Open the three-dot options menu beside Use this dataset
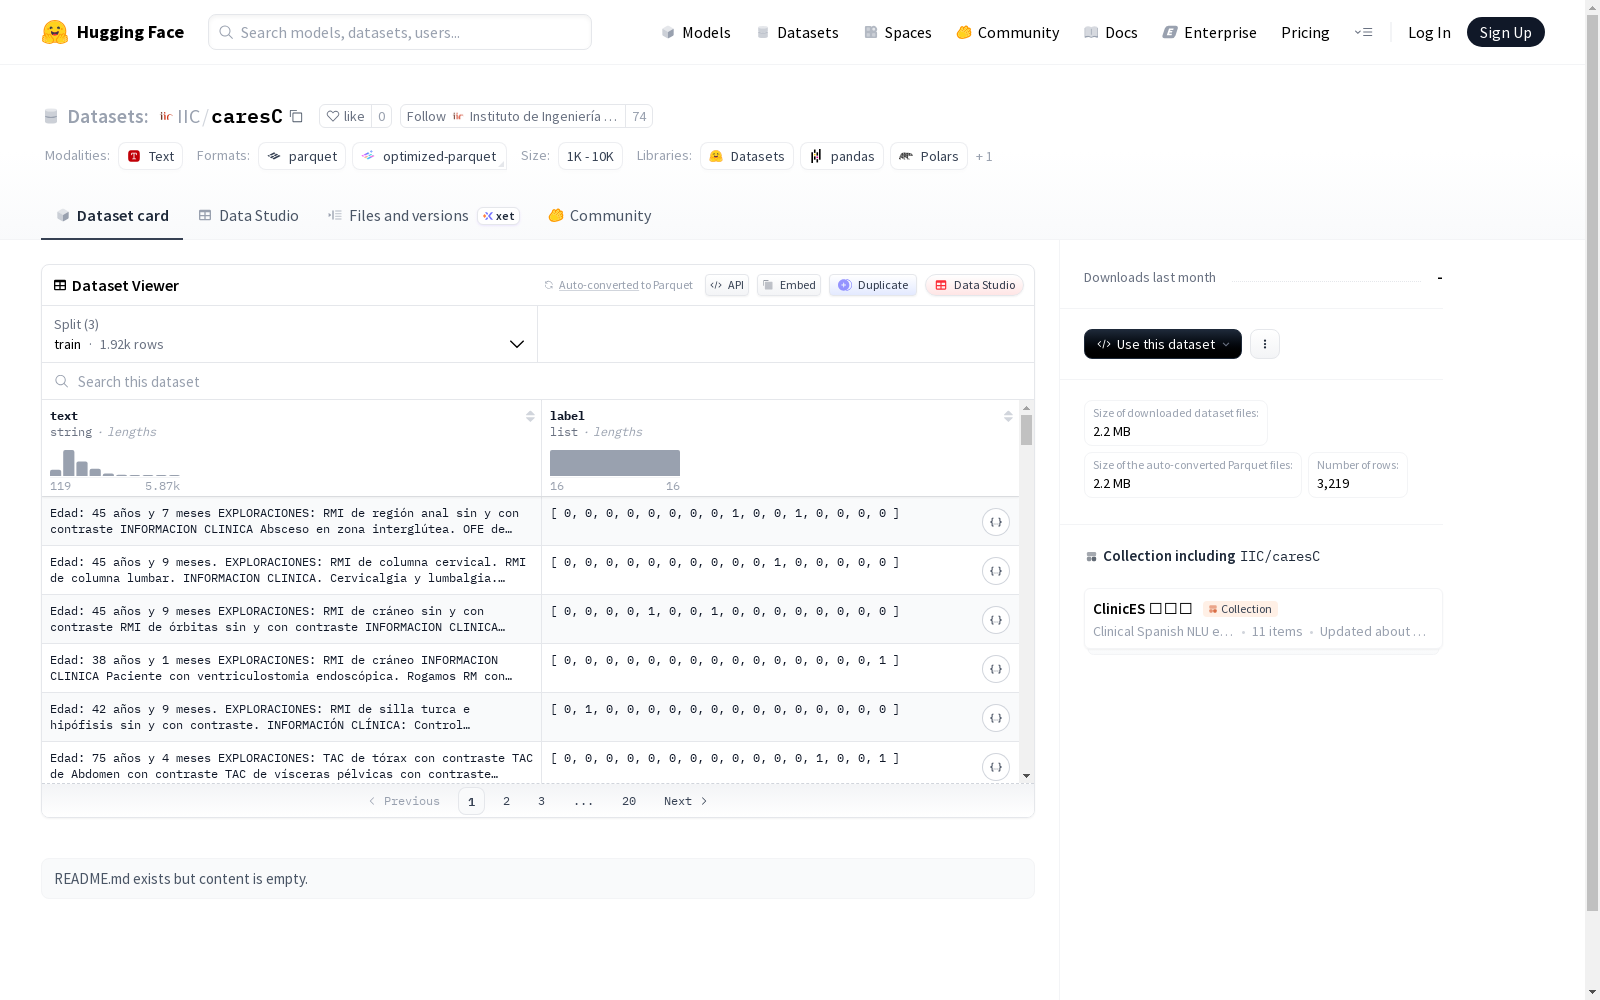 tap(1264, 344)
